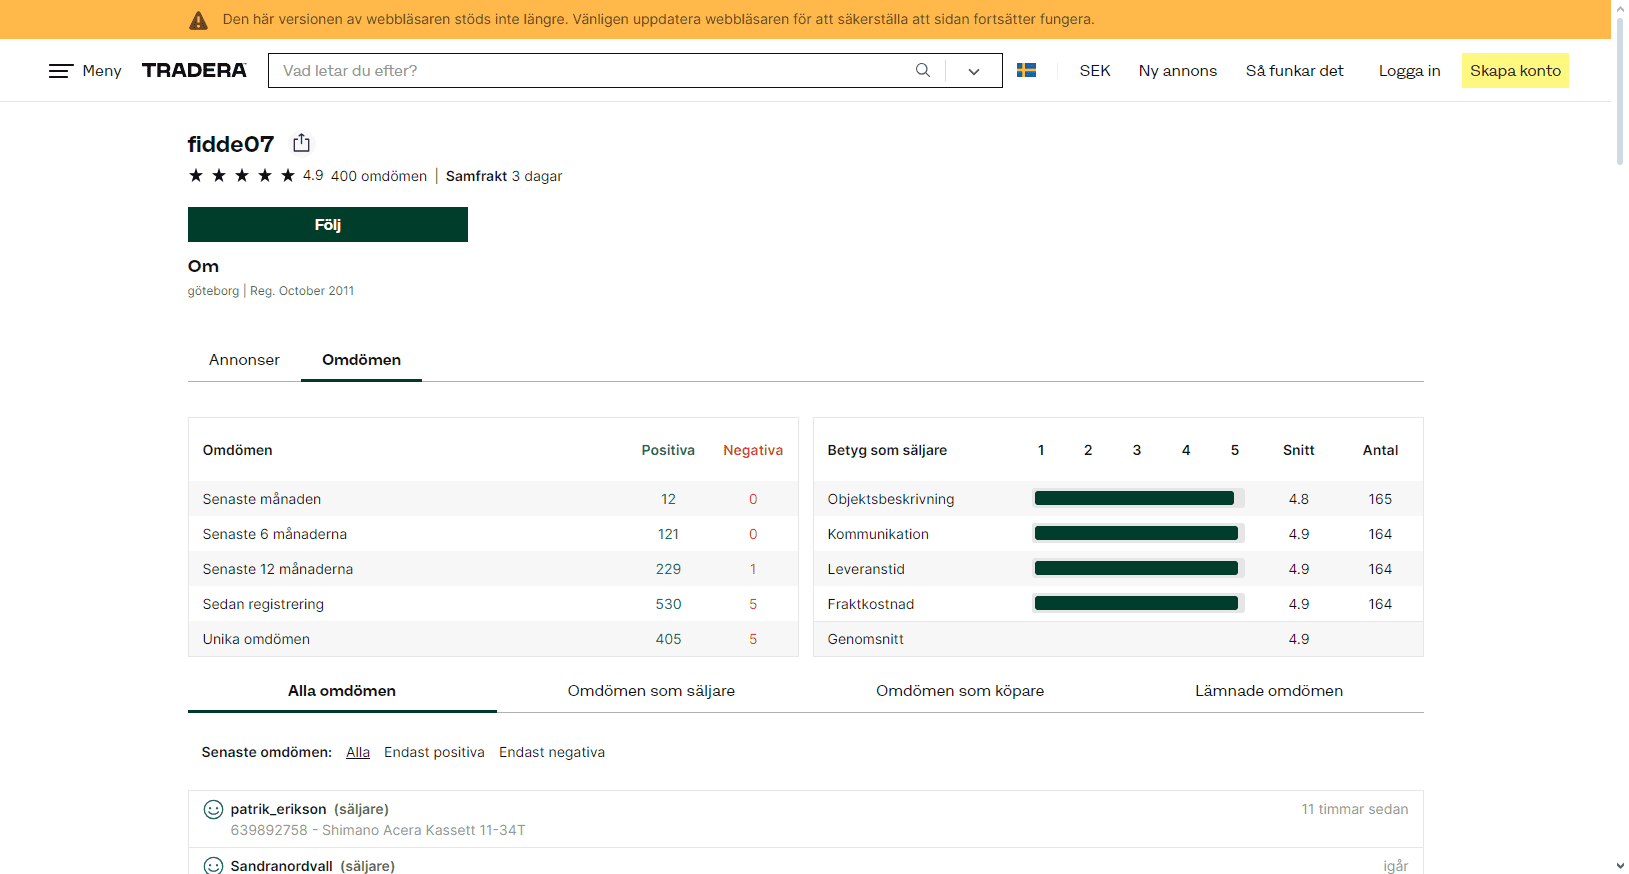The width and height of the screenshot is (1629, 874).
Task: Switch to the Annonser tab
Action: (x=244, y=360)
